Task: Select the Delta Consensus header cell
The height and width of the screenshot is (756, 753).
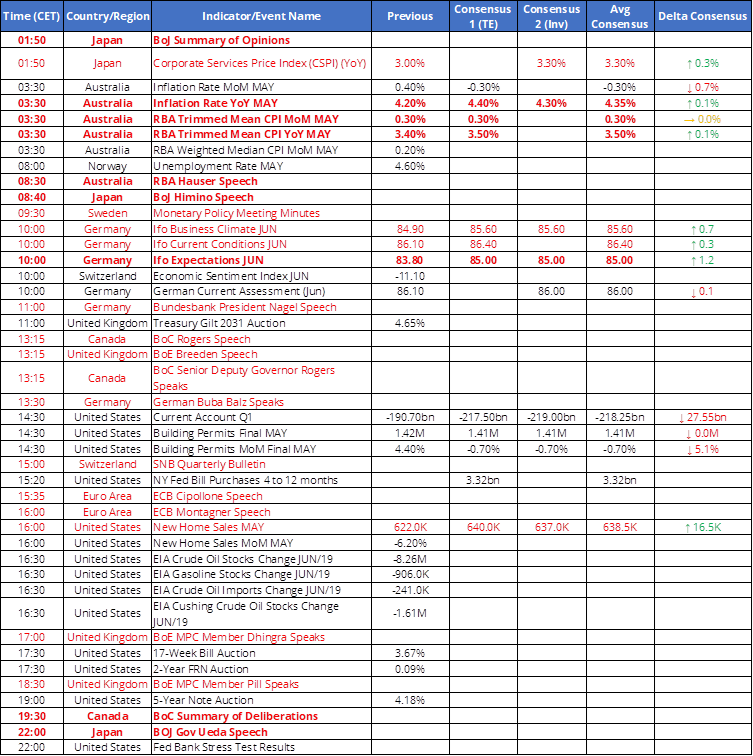Action: 703,16
